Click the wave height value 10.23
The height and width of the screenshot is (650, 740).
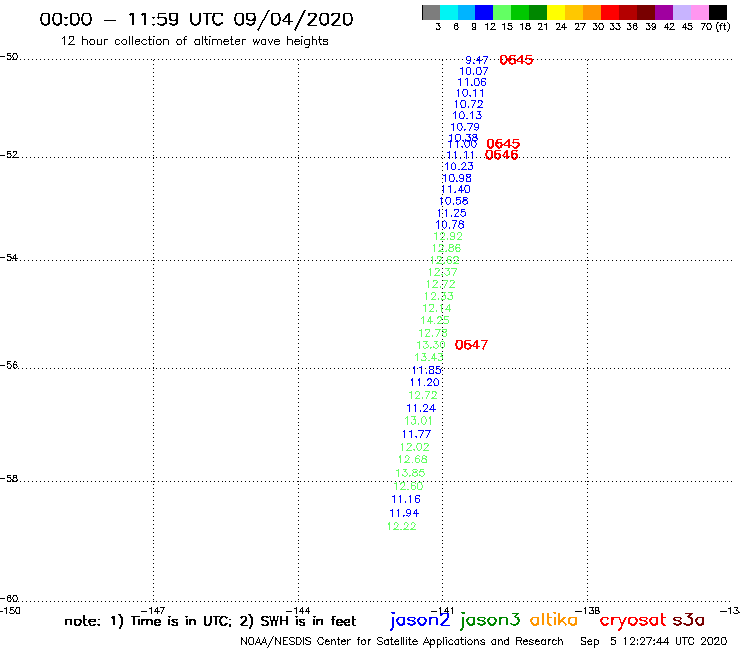pyautogui.click(x=459, y=167)
